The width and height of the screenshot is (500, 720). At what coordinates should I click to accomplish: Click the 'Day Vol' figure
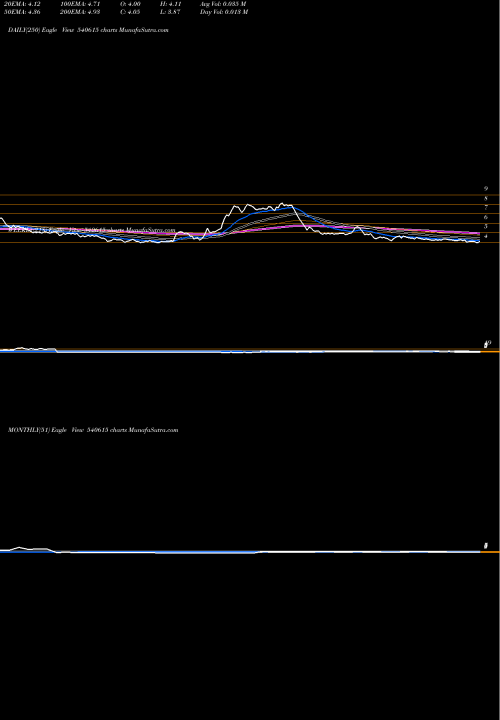pos(224,12)
